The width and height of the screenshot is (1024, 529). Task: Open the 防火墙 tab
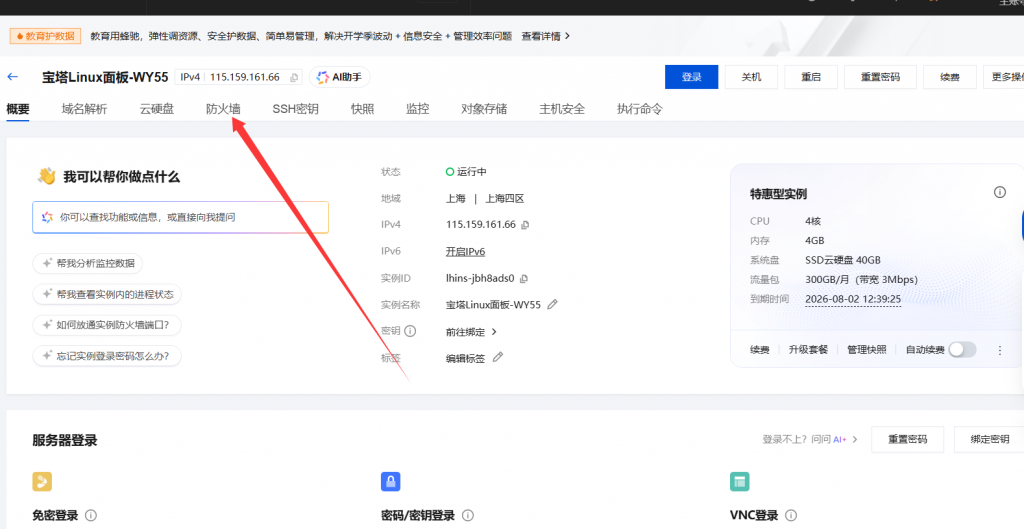pos(223,109)
